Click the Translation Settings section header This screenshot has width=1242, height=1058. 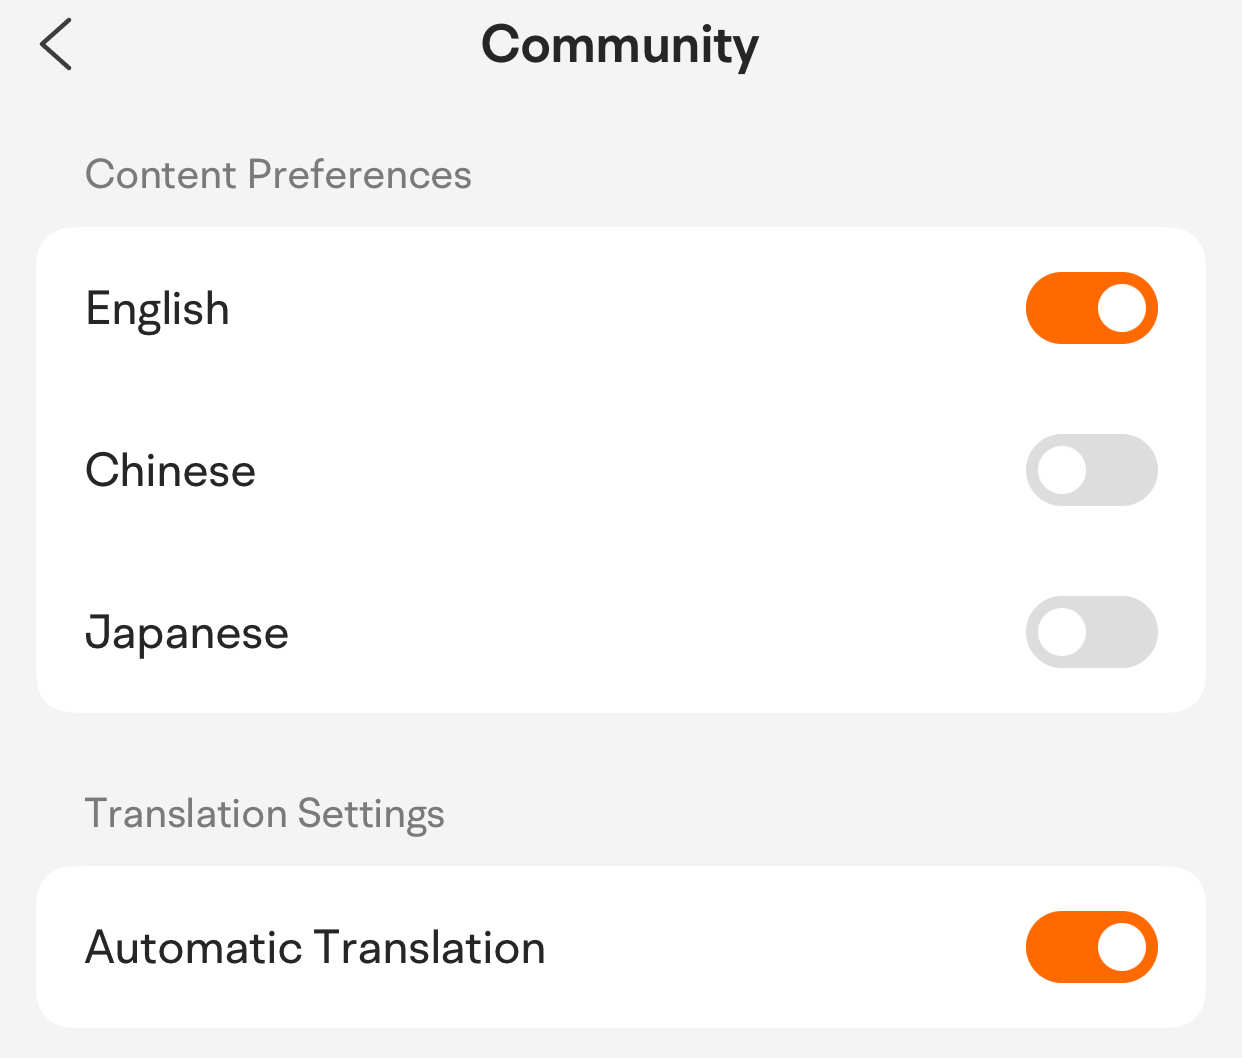click(264, 814)
